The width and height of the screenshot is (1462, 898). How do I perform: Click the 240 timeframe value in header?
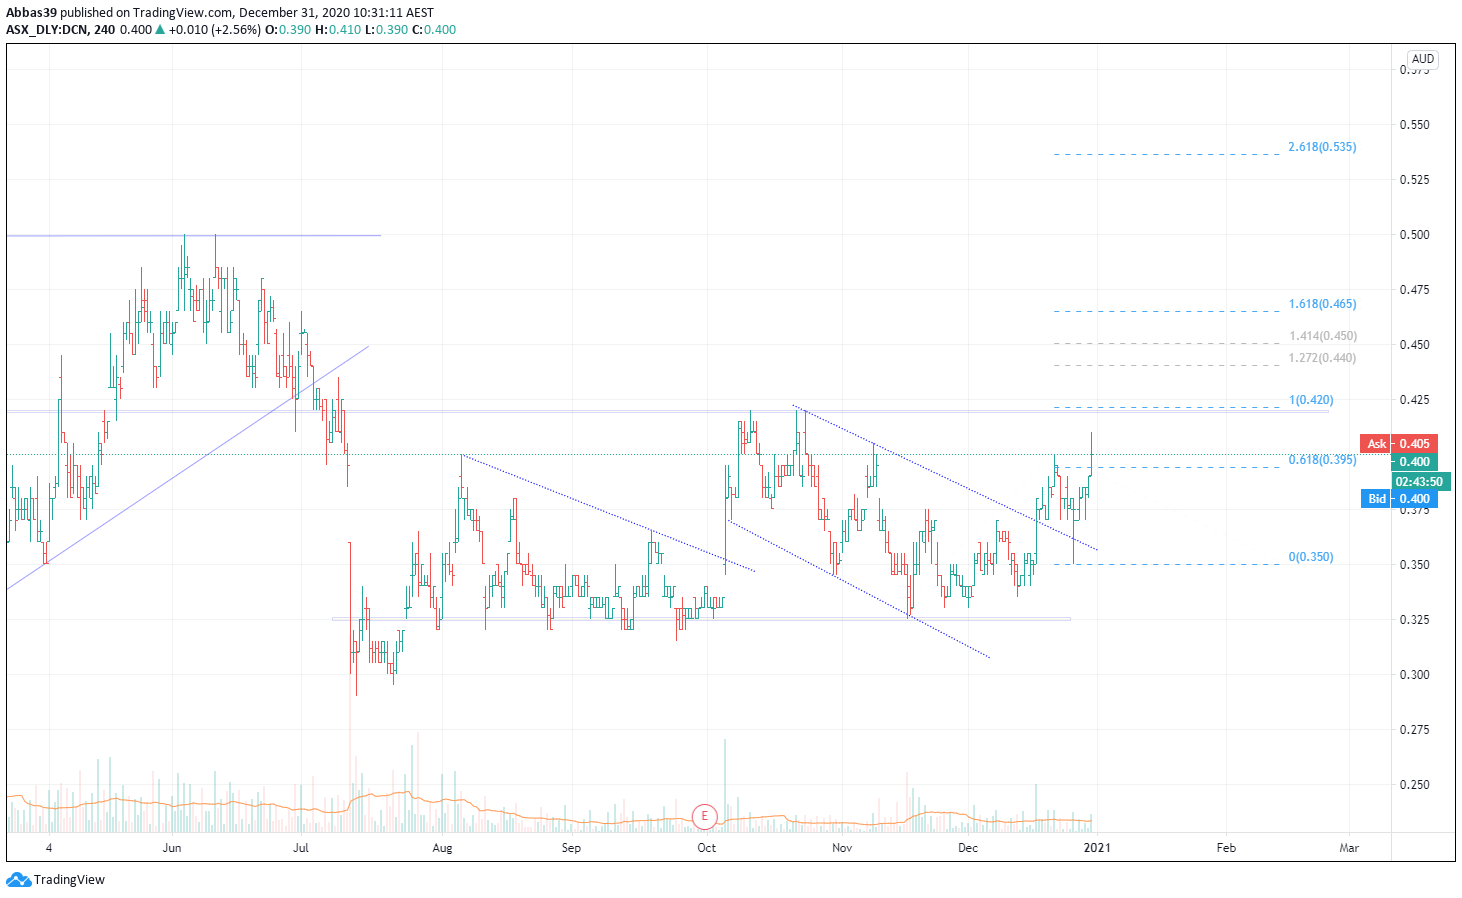[104, 30]
